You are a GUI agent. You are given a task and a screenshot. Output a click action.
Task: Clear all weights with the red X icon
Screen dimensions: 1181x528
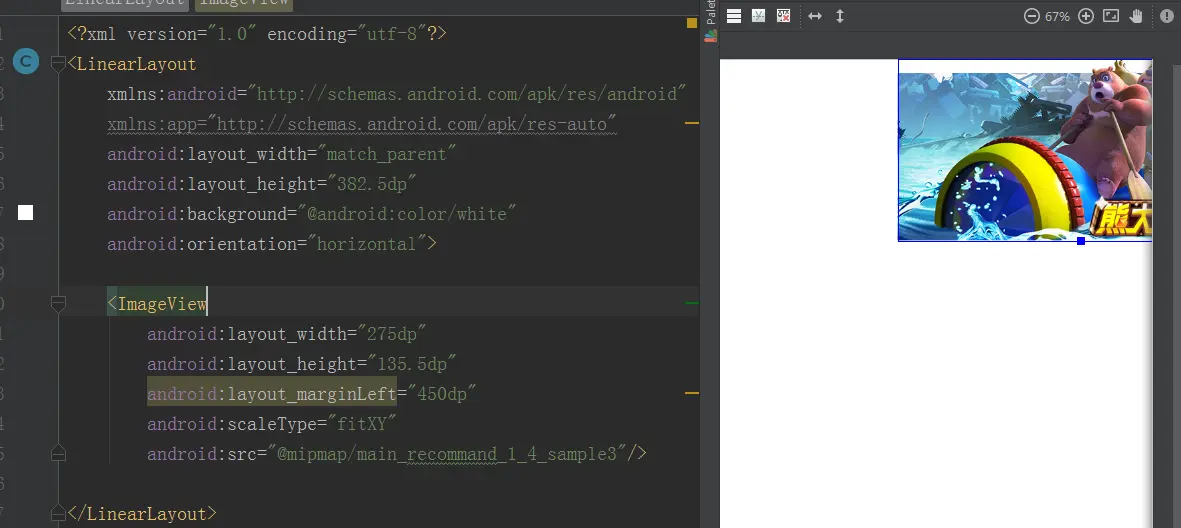[783, 16]
